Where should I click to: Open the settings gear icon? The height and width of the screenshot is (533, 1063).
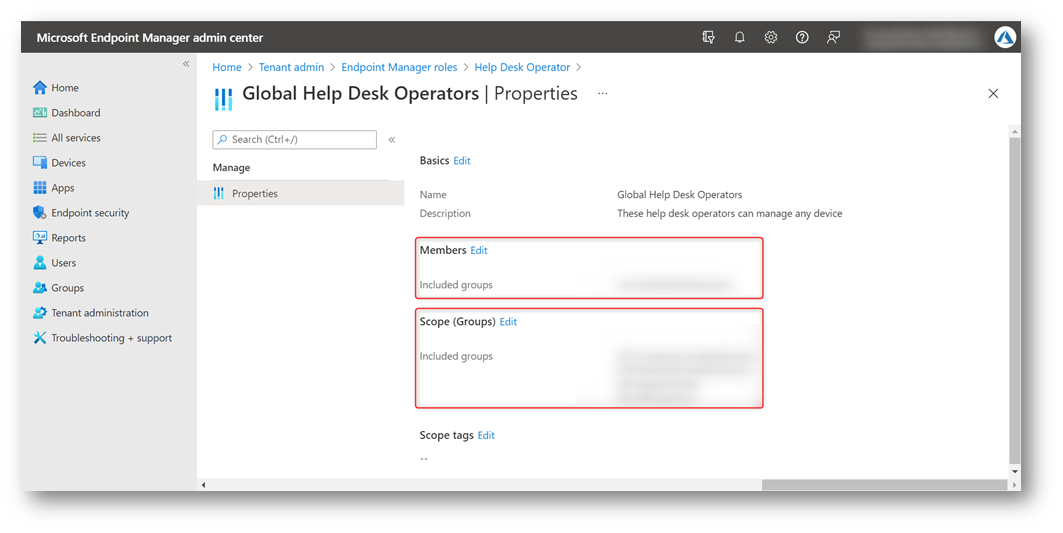[770, 37]
